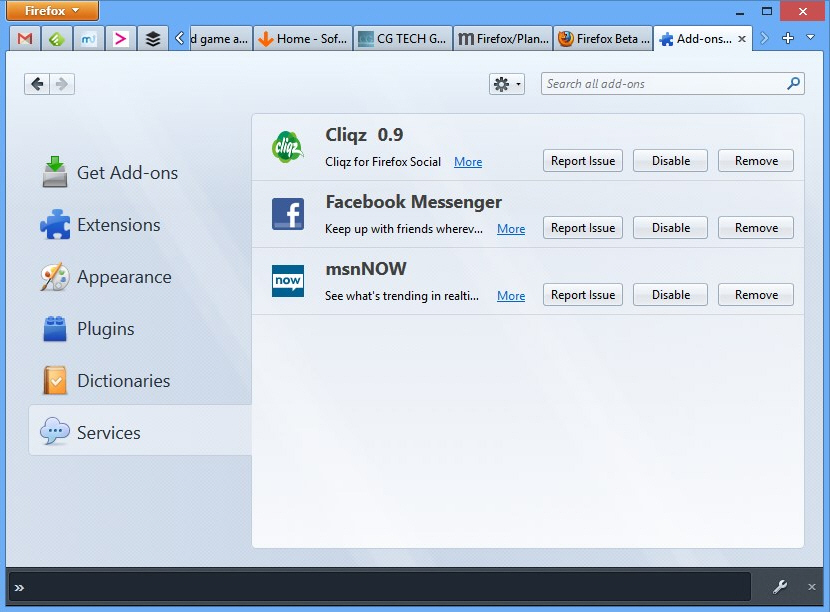Click the 'msnNOW' title text

366,269
